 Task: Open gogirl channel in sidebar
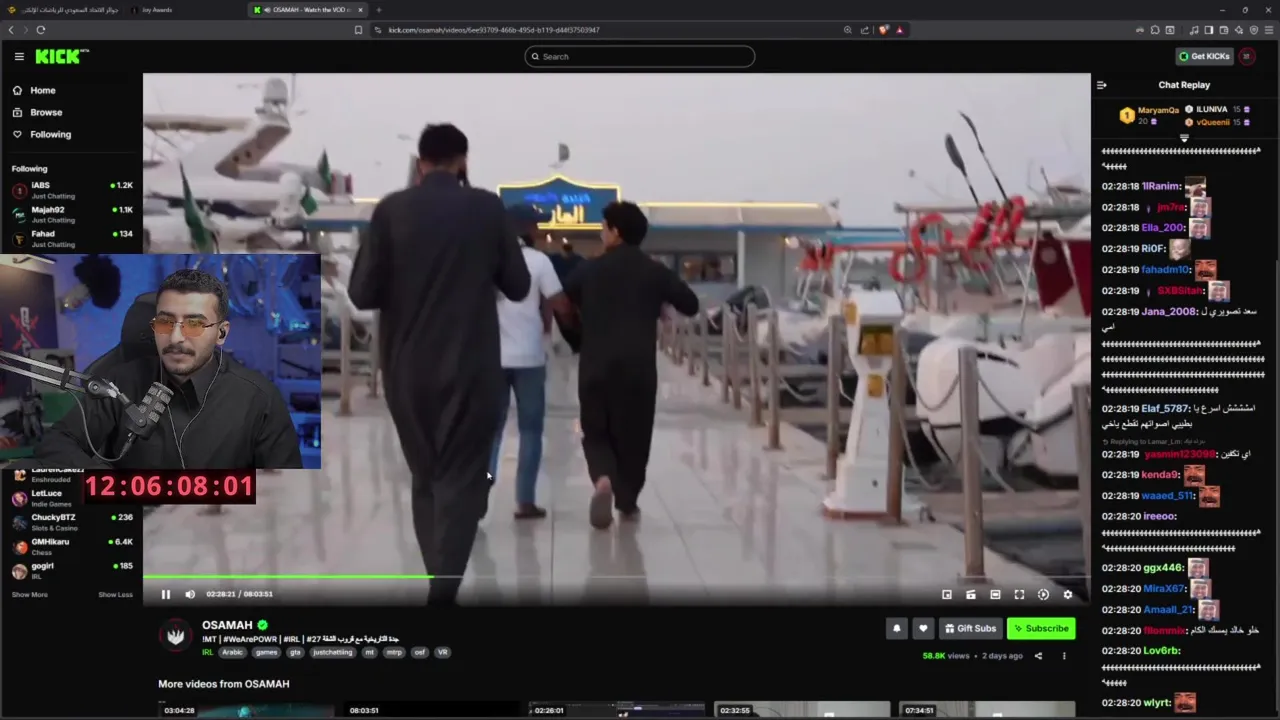[x=72, y=570]
